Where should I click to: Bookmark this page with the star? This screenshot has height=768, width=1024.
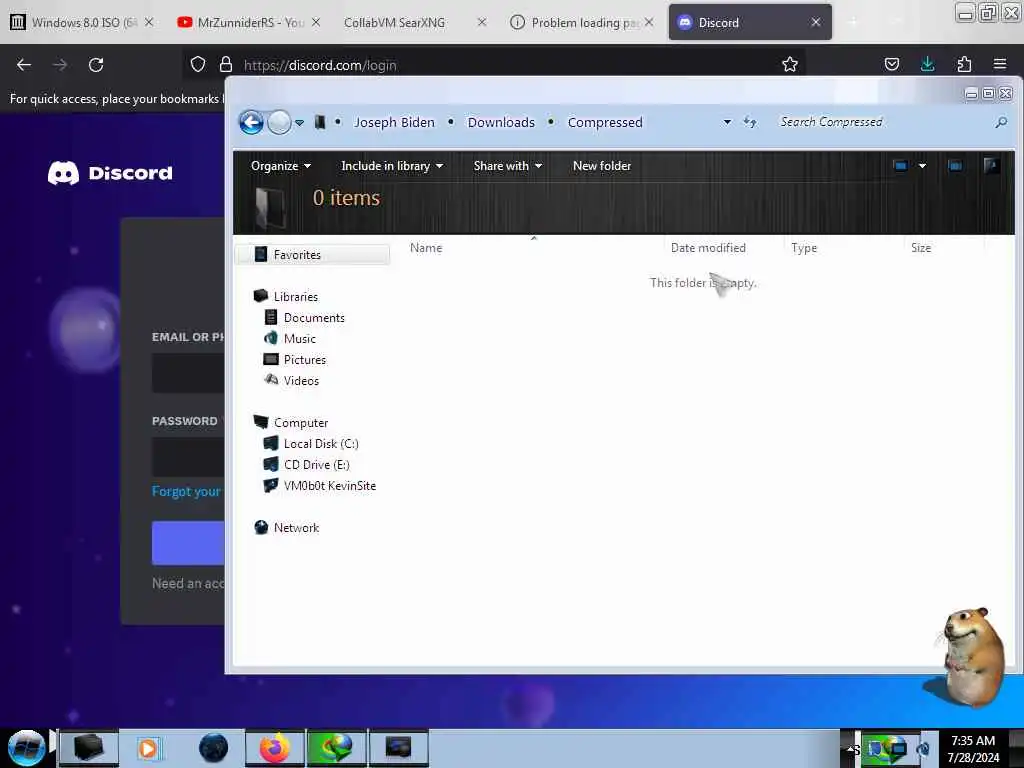pos(790,64)
